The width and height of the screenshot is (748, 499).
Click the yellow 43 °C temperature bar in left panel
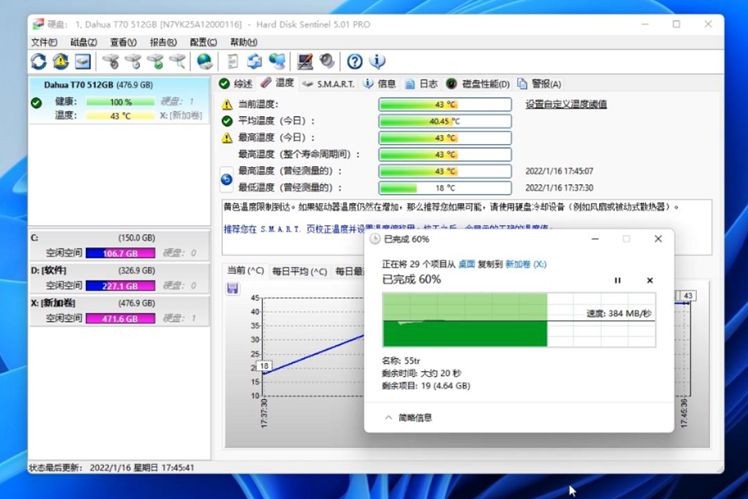click(121, 116)
